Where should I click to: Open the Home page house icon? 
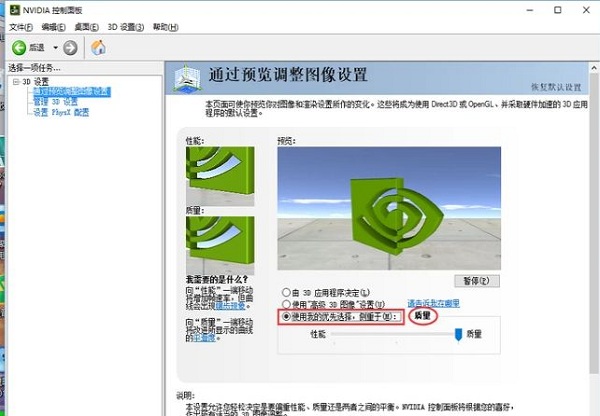click(x=98, y=47)
